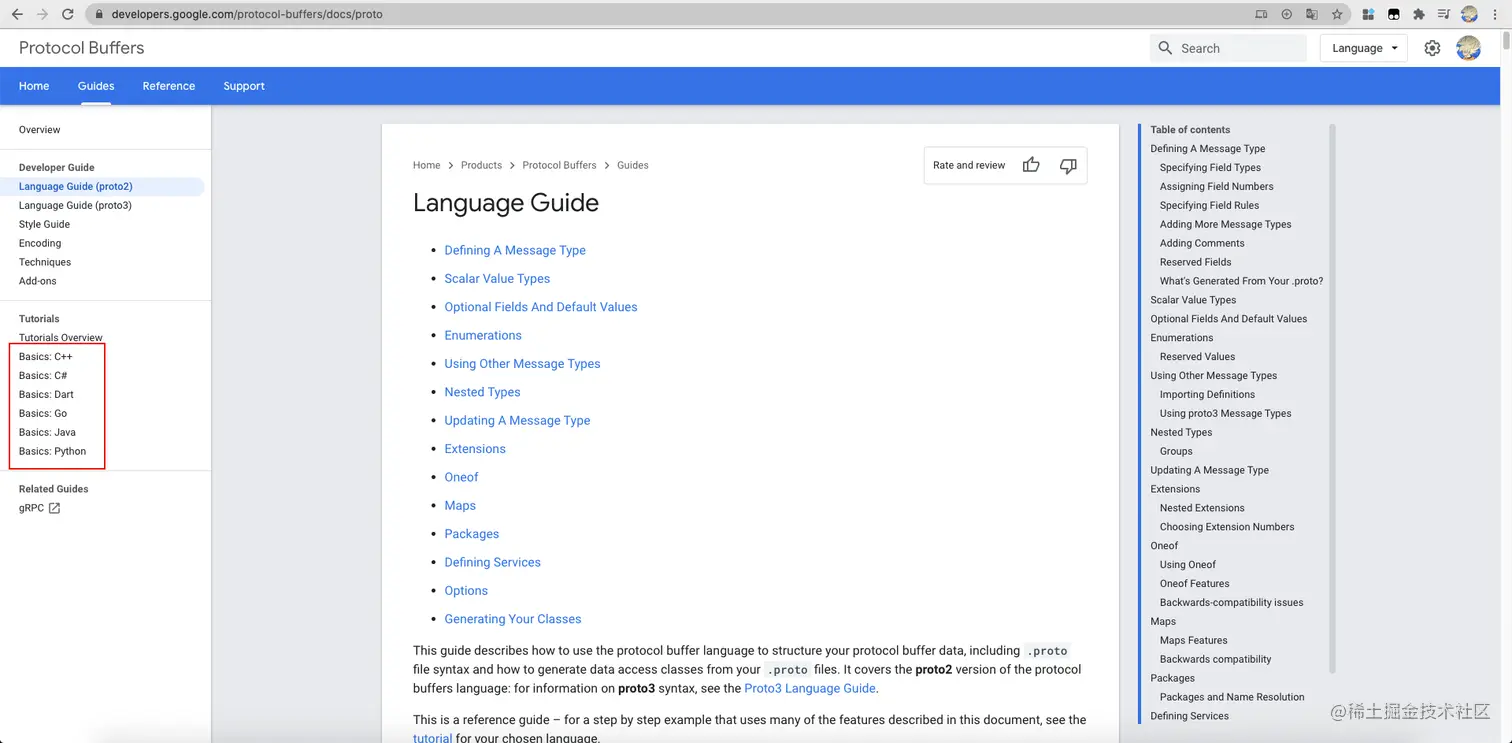This screenshot has height=743, width=1512.
Task: Open Basics: C++ tutorial
Action: [46, 357]
